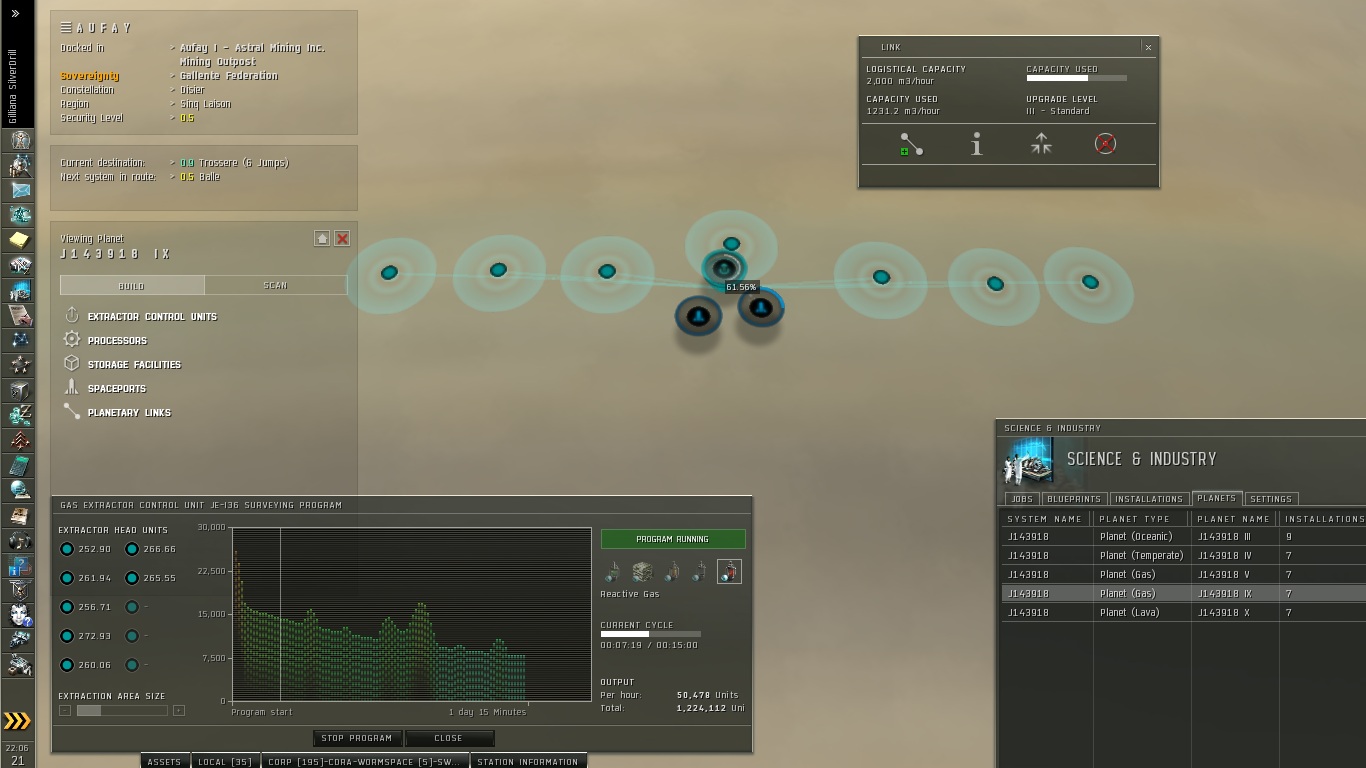Open the Settings tab in Science & Industry

pyautogui.click(x=1271, y=498)
